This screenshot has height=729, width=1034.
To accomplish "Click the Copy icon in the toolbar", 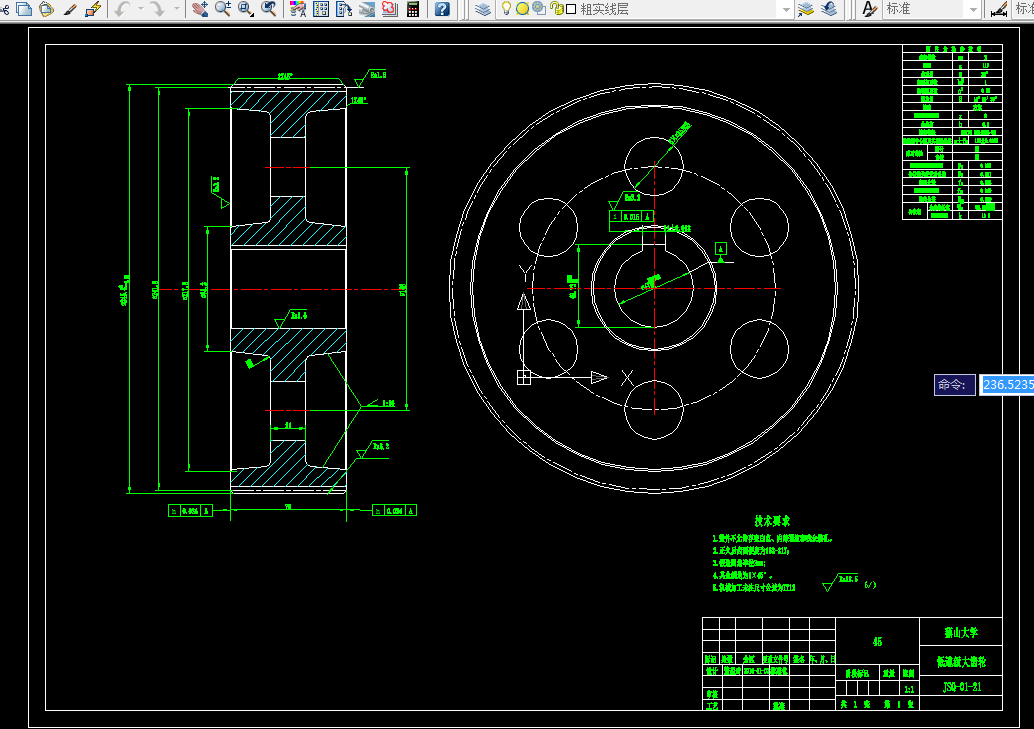I will pos(24,9).
